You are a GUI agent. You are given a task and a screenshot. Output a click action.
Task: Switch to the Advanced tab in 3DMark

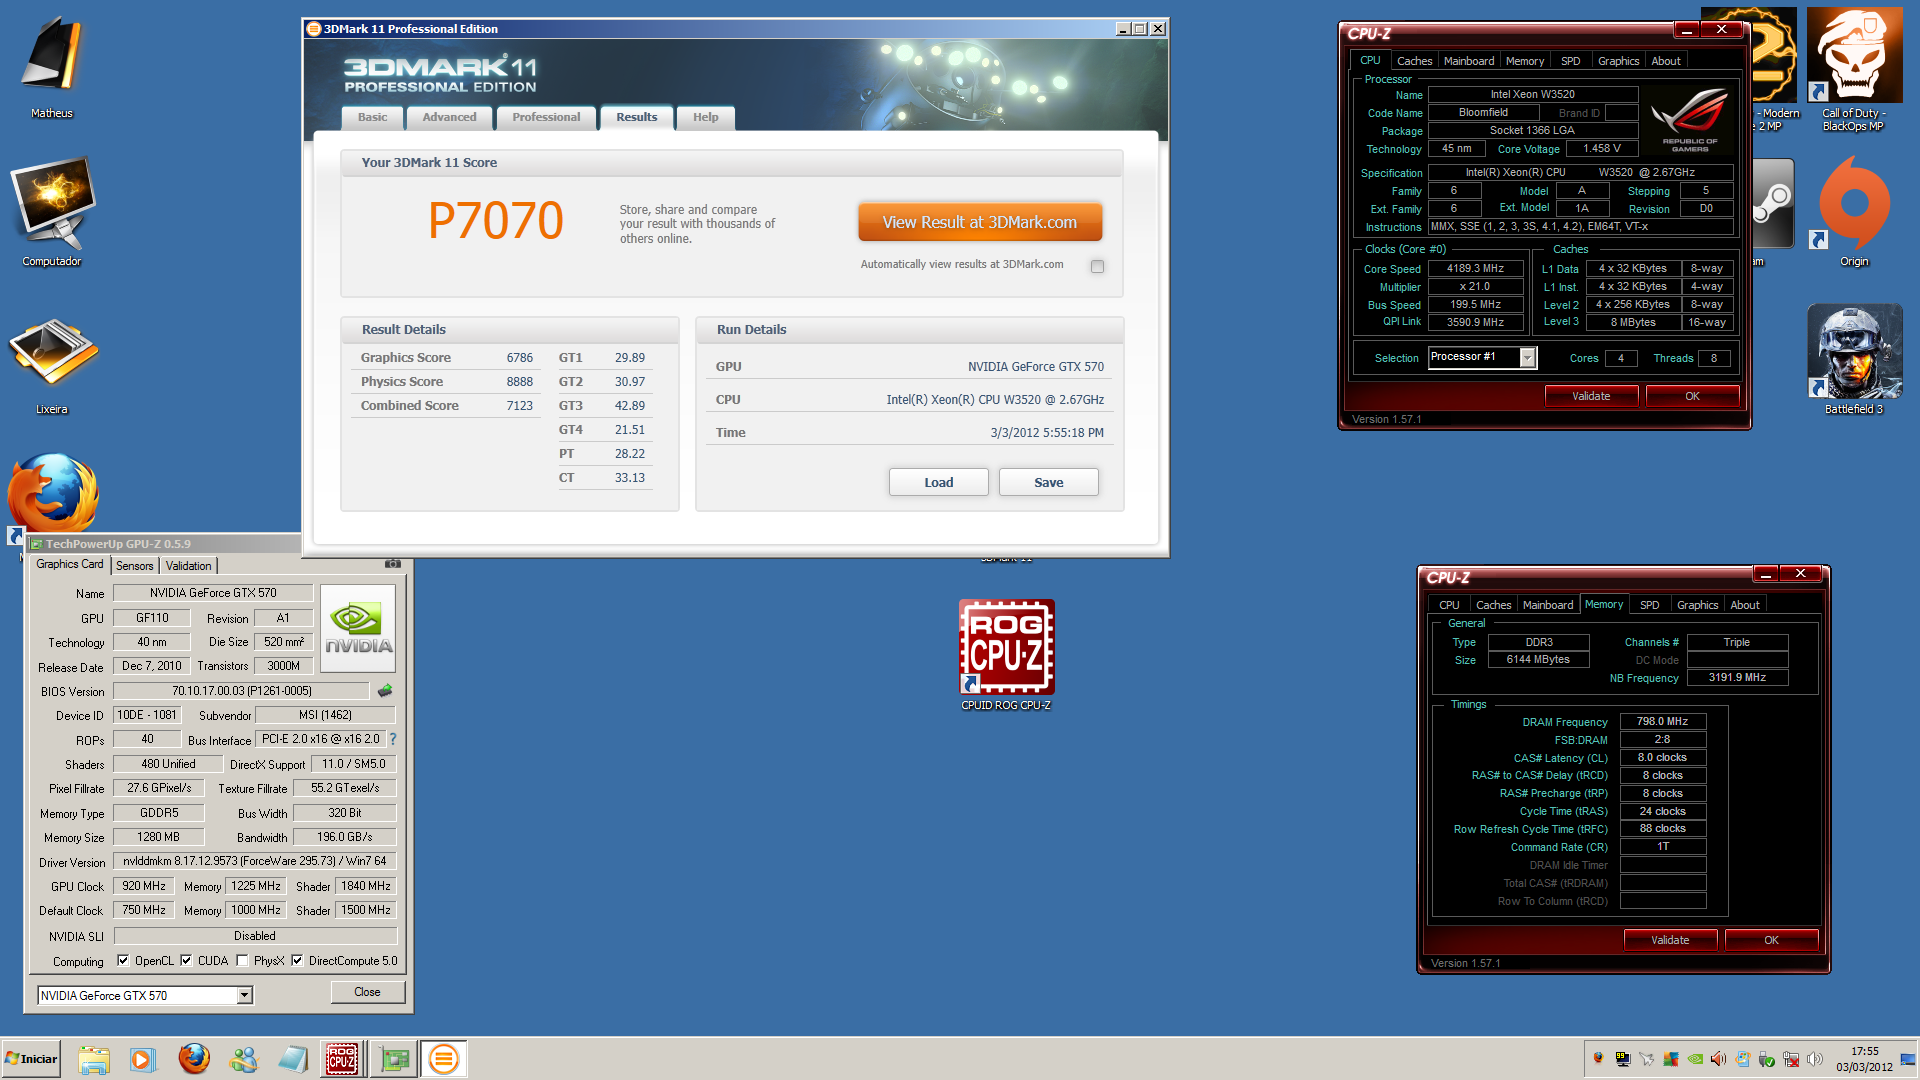[449, 118]
